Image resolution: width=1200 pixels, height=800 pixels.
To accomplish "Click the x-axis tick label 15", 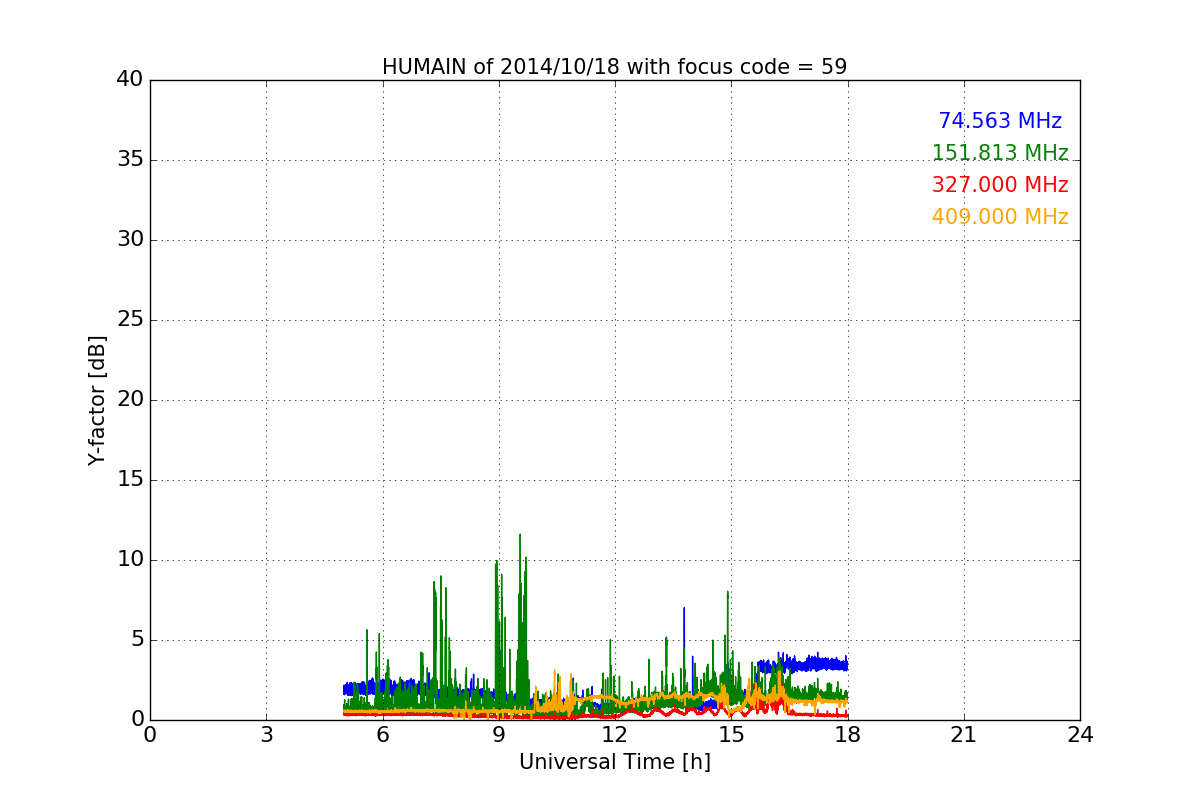I will click(731, 735).
